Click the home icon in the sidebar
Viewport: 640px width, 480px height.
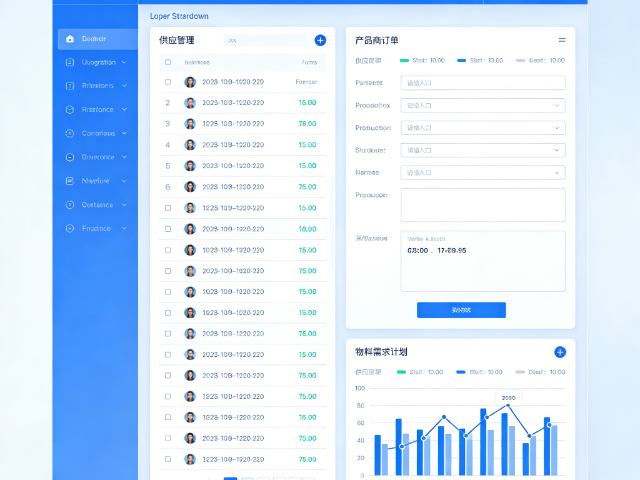click(70, 39)
